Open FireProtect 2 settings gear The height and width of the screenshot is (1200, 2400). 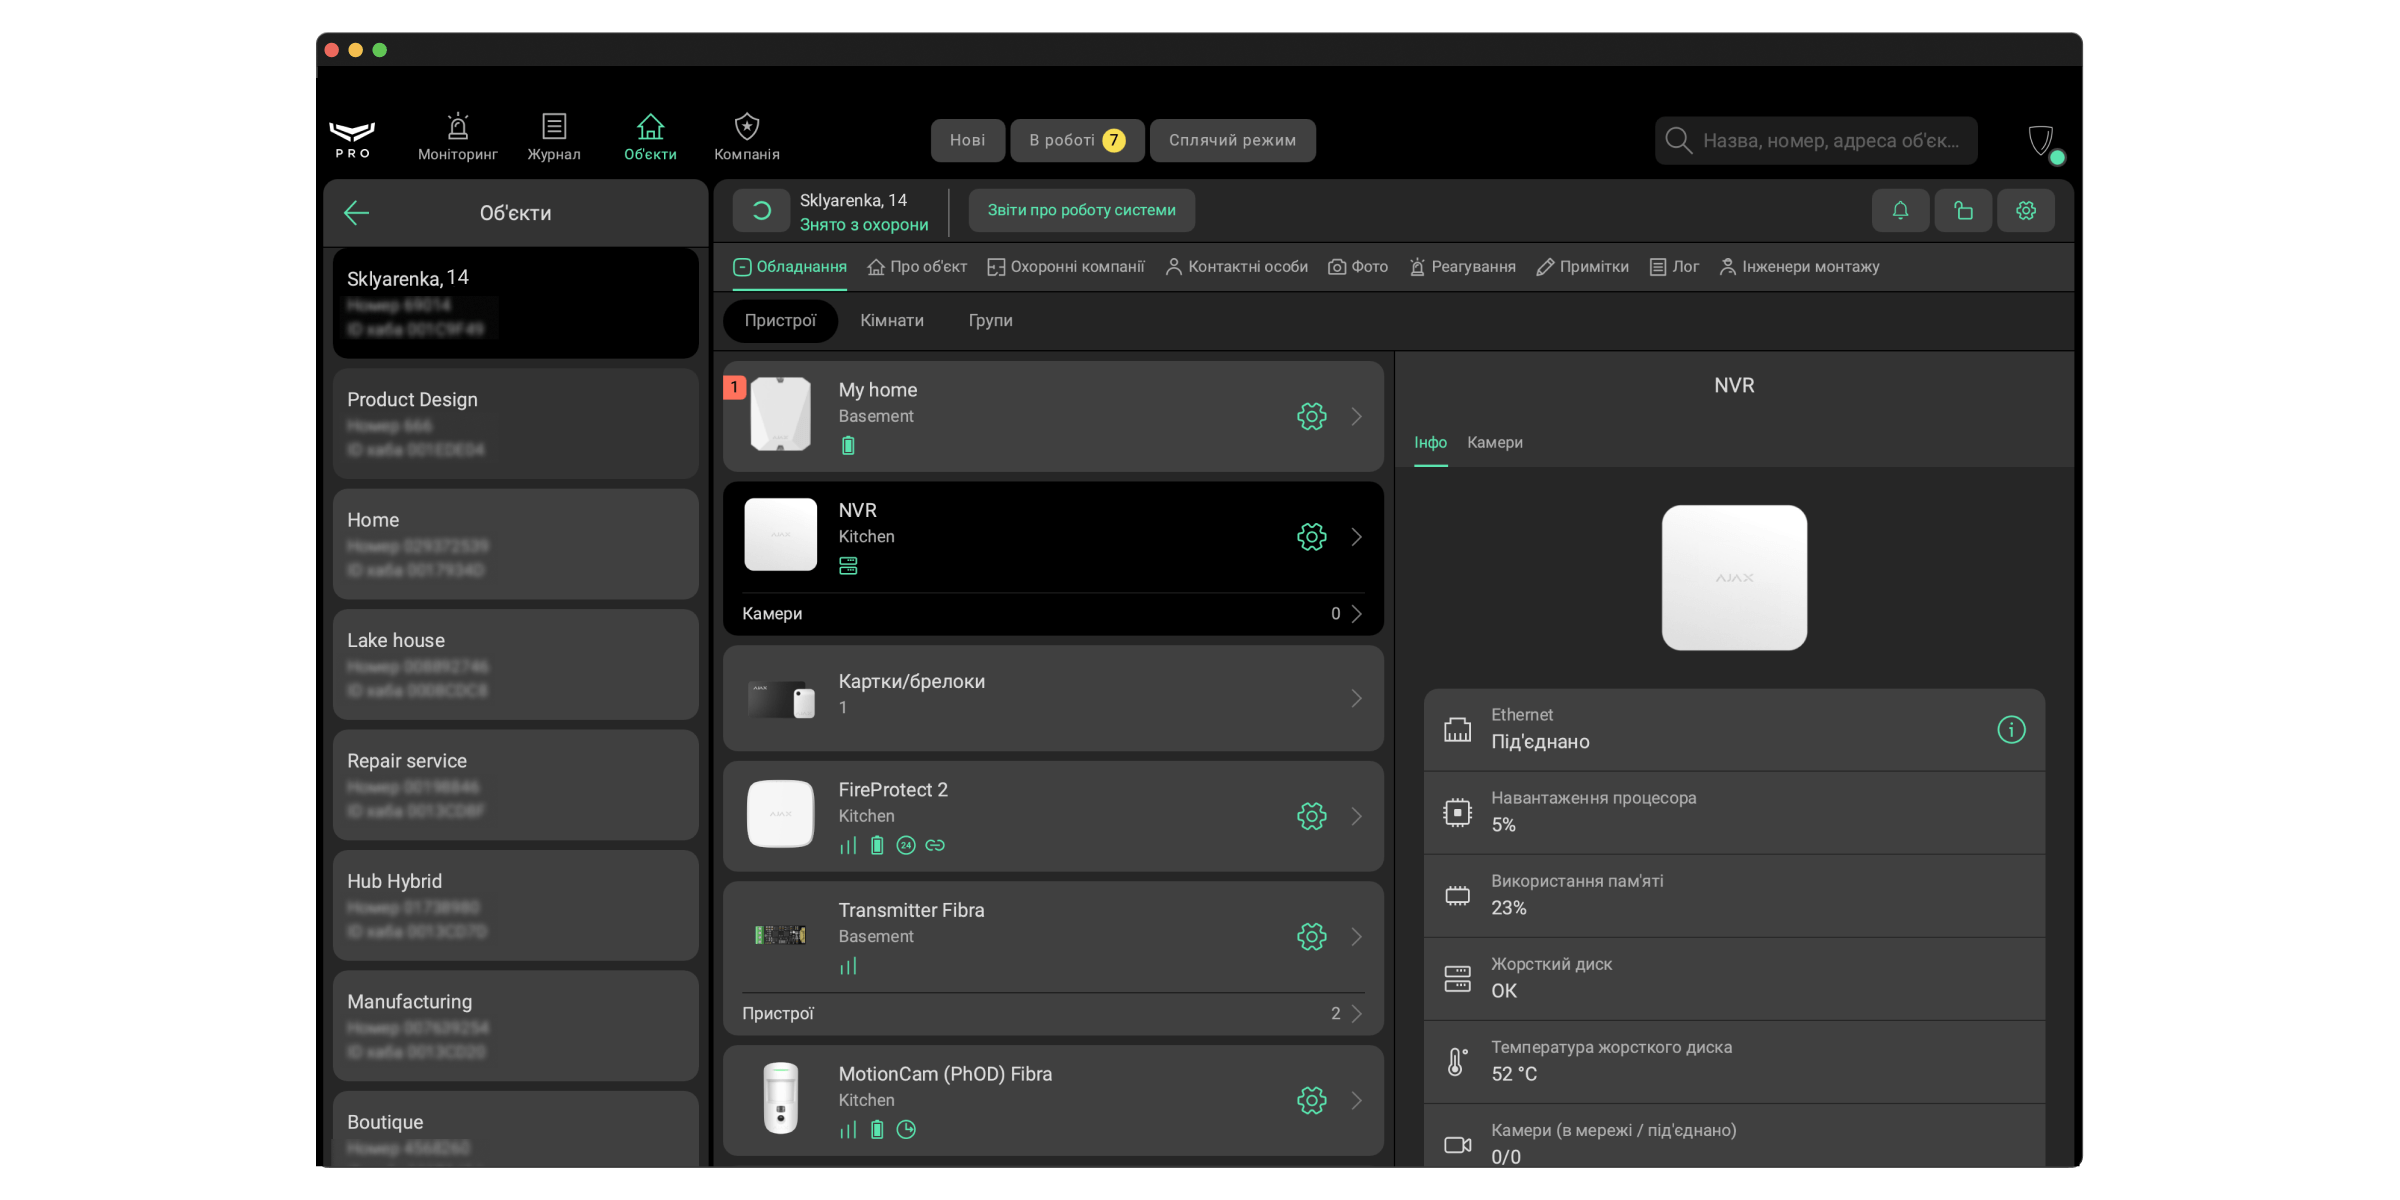coord(1312,816)
